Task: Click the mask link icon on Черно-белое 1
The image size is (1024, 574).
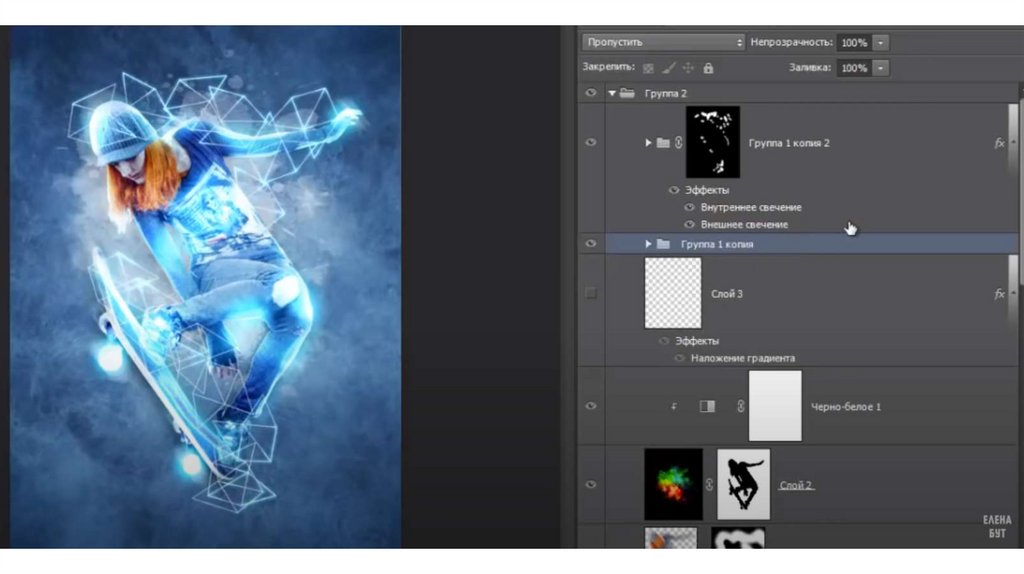Action: pos(741,406)
